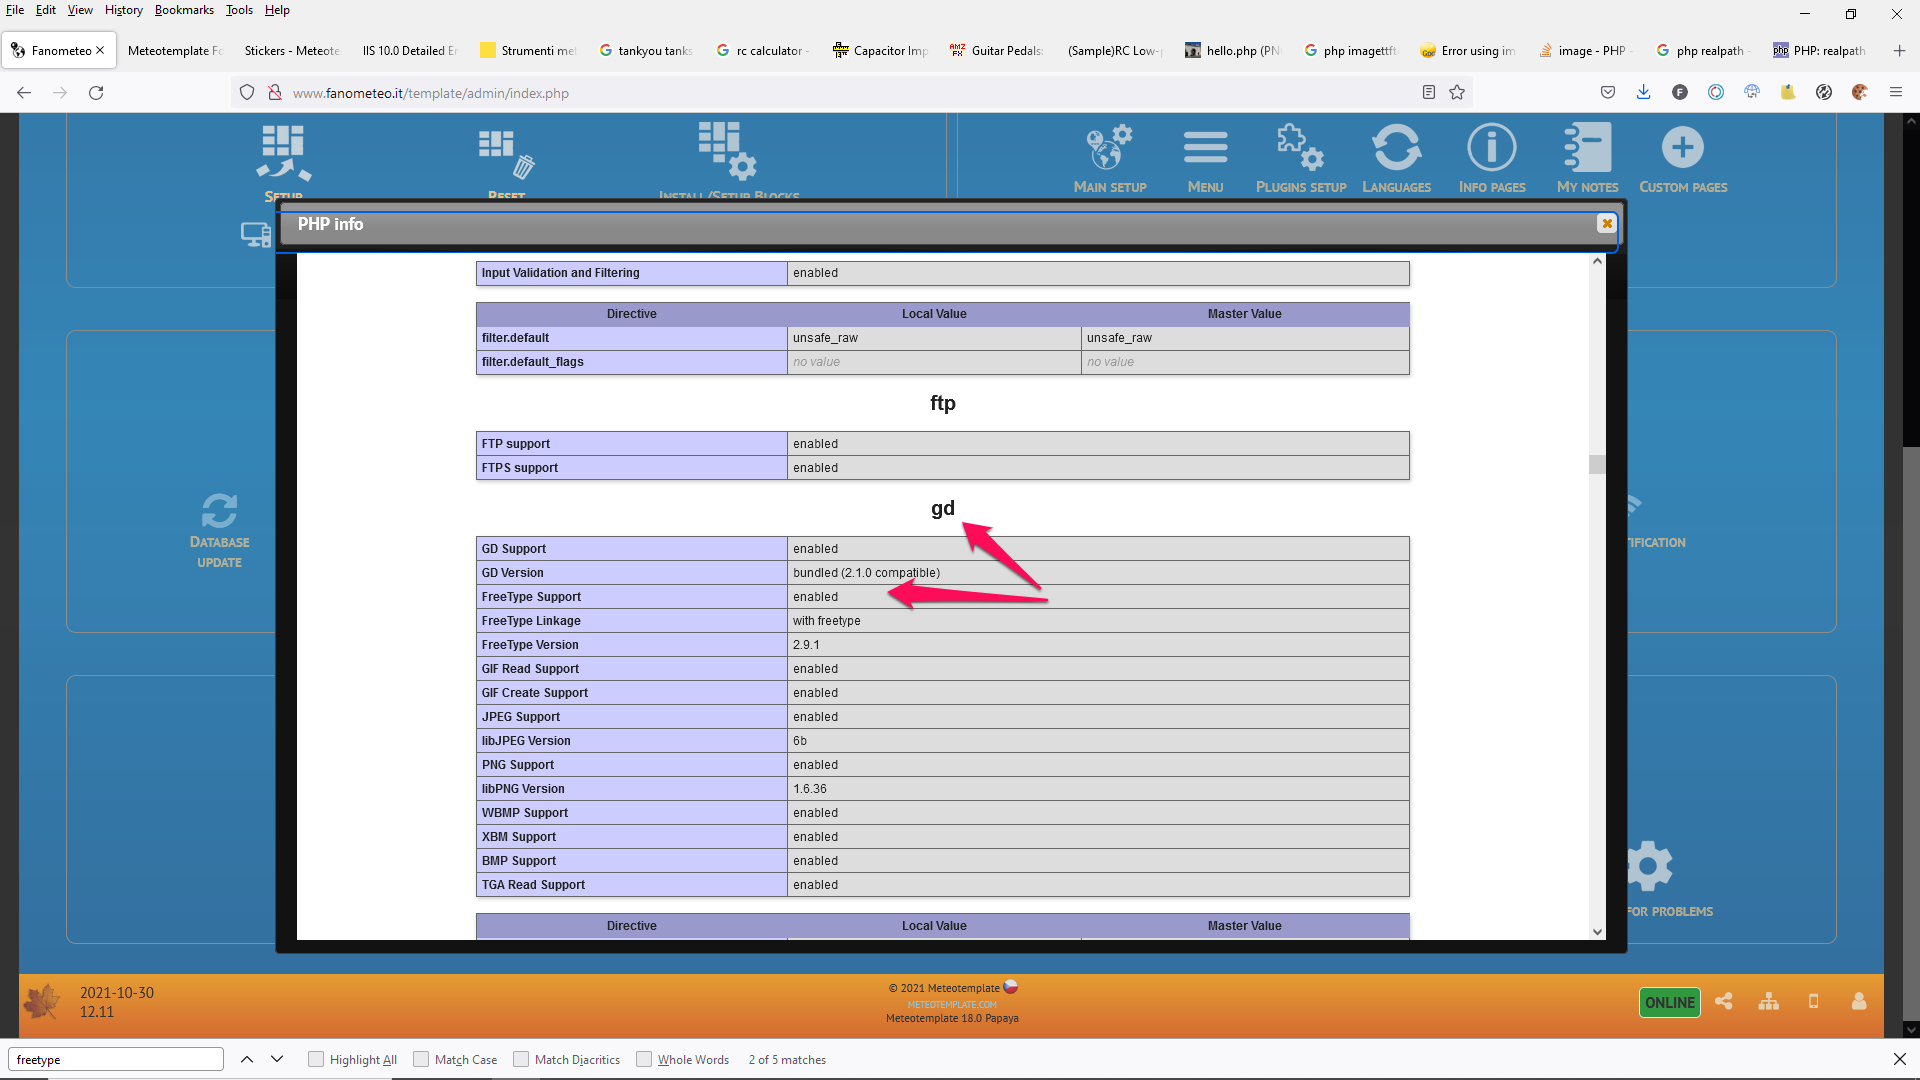Enable Whole Words checkbox

[x=644, y=1059]
